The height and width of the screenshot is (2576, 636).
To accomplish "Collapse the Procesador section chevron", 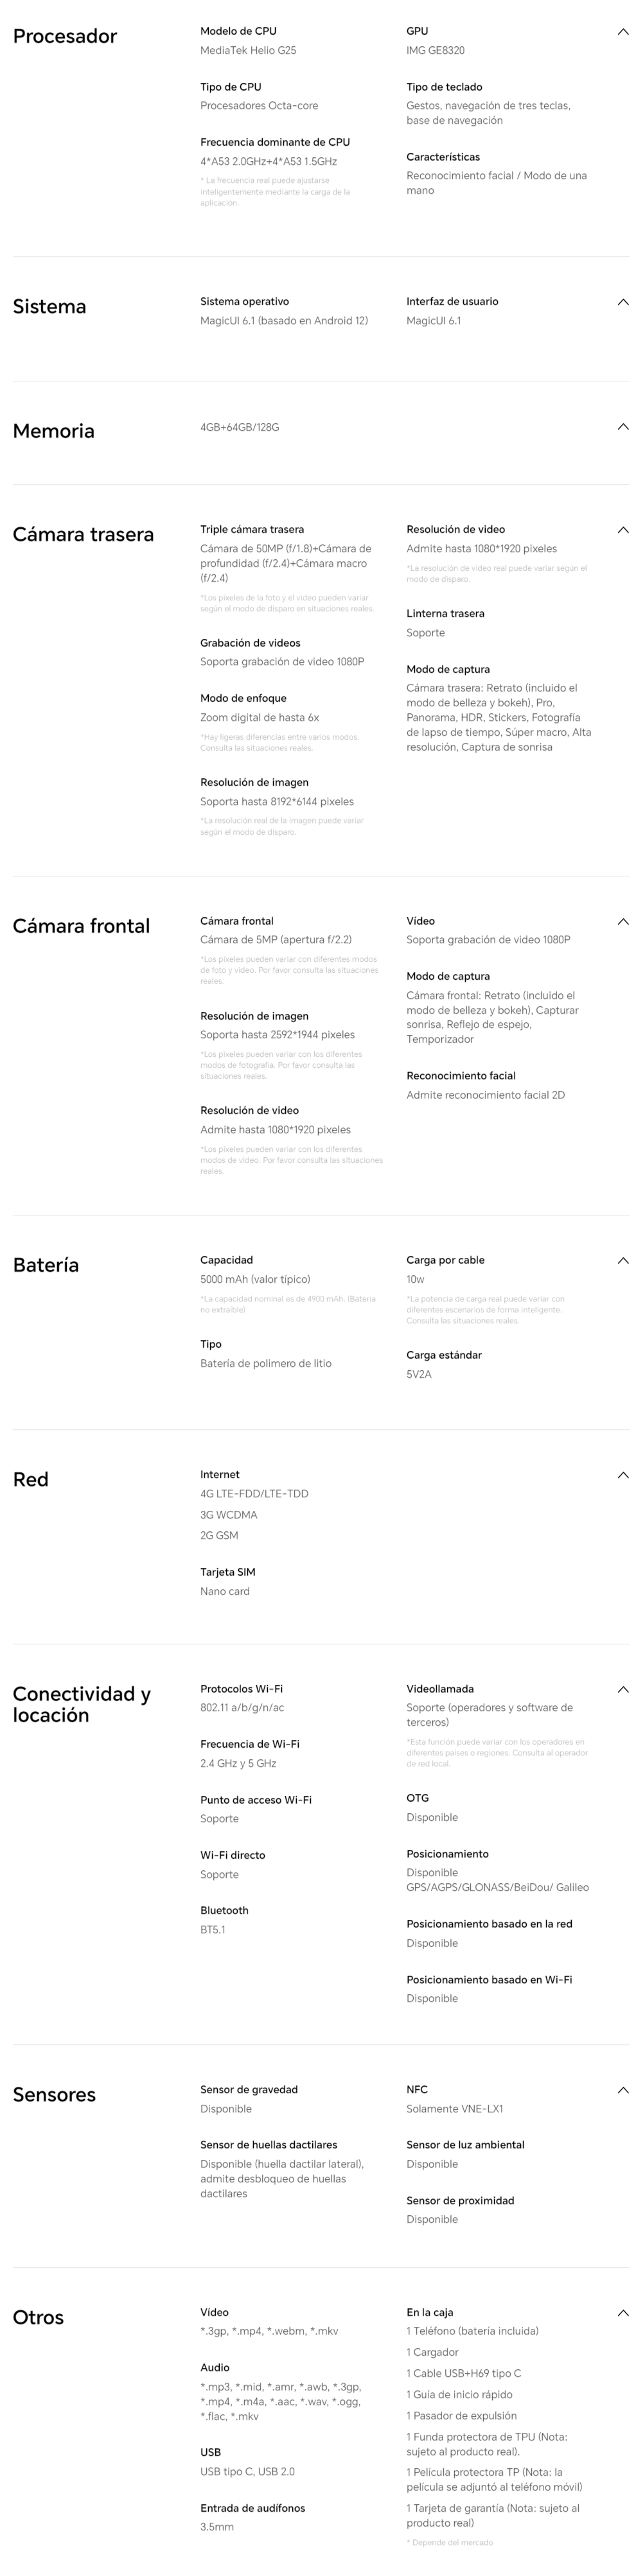I will click(x=623, y=32).
